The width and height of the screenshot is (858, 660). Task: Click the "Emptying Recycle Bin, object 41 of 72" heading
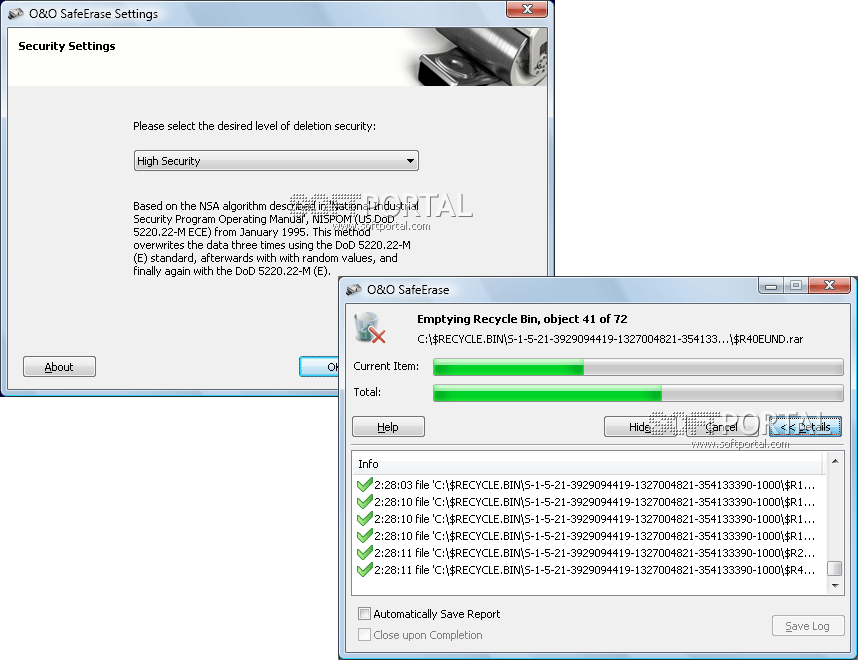point(522,319)
